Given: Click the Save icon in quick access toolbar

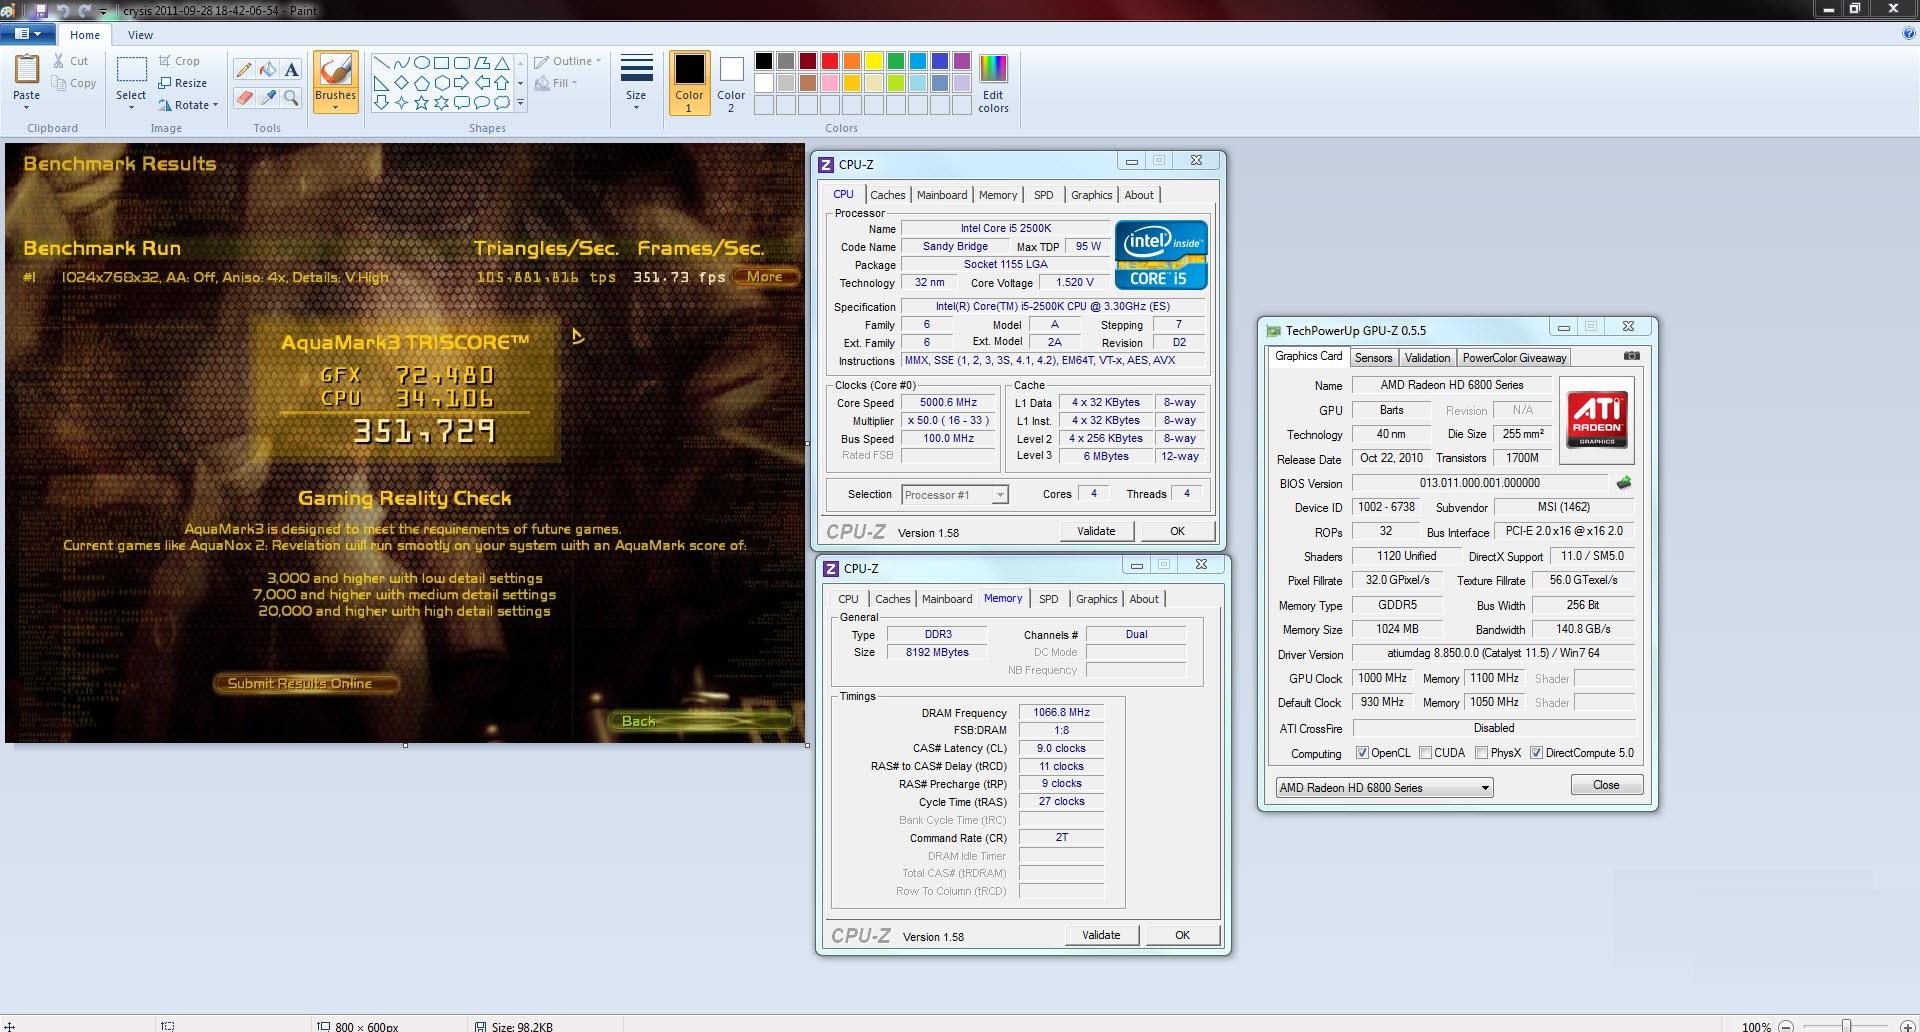Looking at the screenshot, I should (x=40, y=10).
